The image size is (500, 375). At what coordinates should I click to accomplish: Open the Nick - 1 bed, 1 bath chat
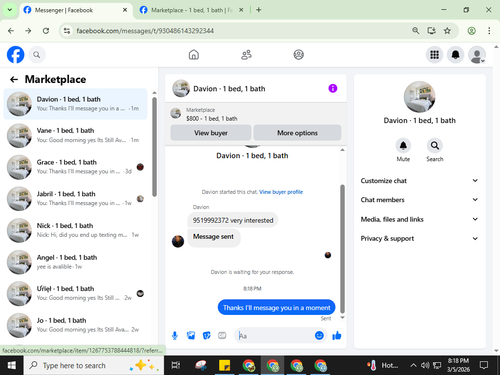[x=75, y=230]
